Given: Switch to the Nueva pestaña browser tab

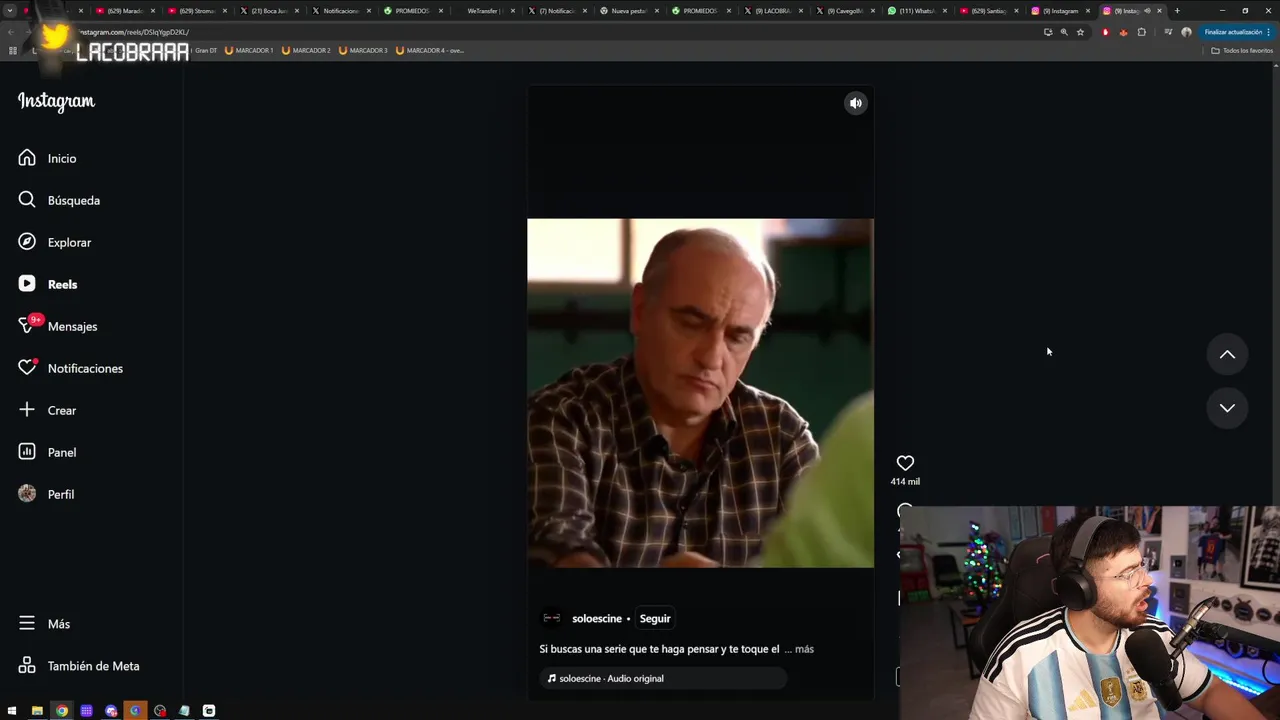Looking at the screenshot, I should [x=628, y=11].
